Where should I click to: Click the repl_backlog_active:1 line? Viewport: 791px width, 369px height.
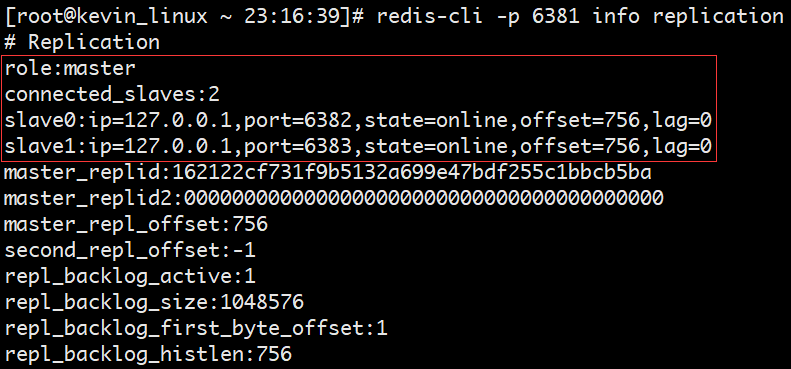pyautogui.click(x=130, y=277)
